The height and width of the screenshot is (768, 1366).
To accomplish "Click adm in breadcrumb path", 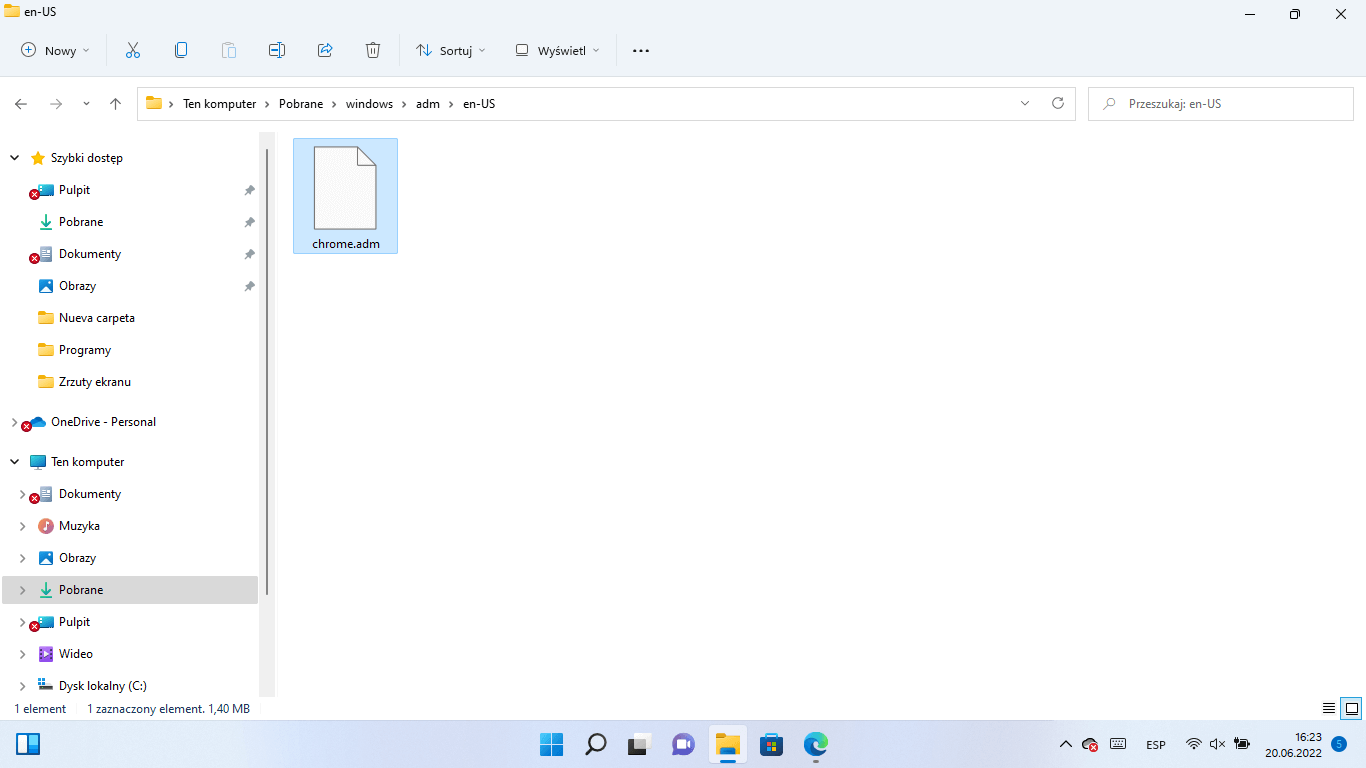I will [x=428, y=104].
